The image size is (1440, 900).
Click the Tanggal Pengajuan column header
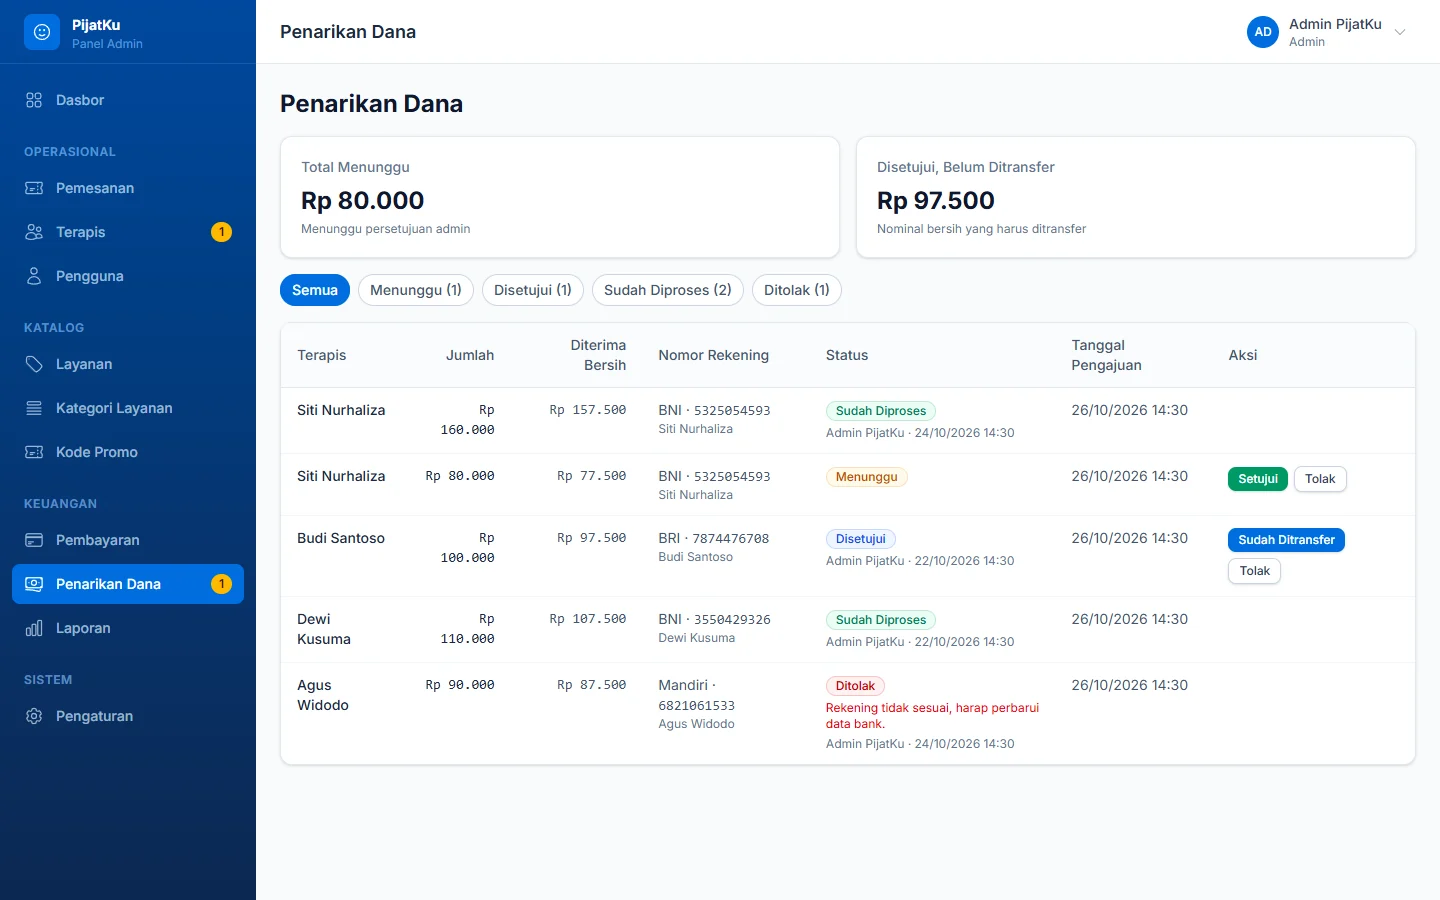(1107, 355)
